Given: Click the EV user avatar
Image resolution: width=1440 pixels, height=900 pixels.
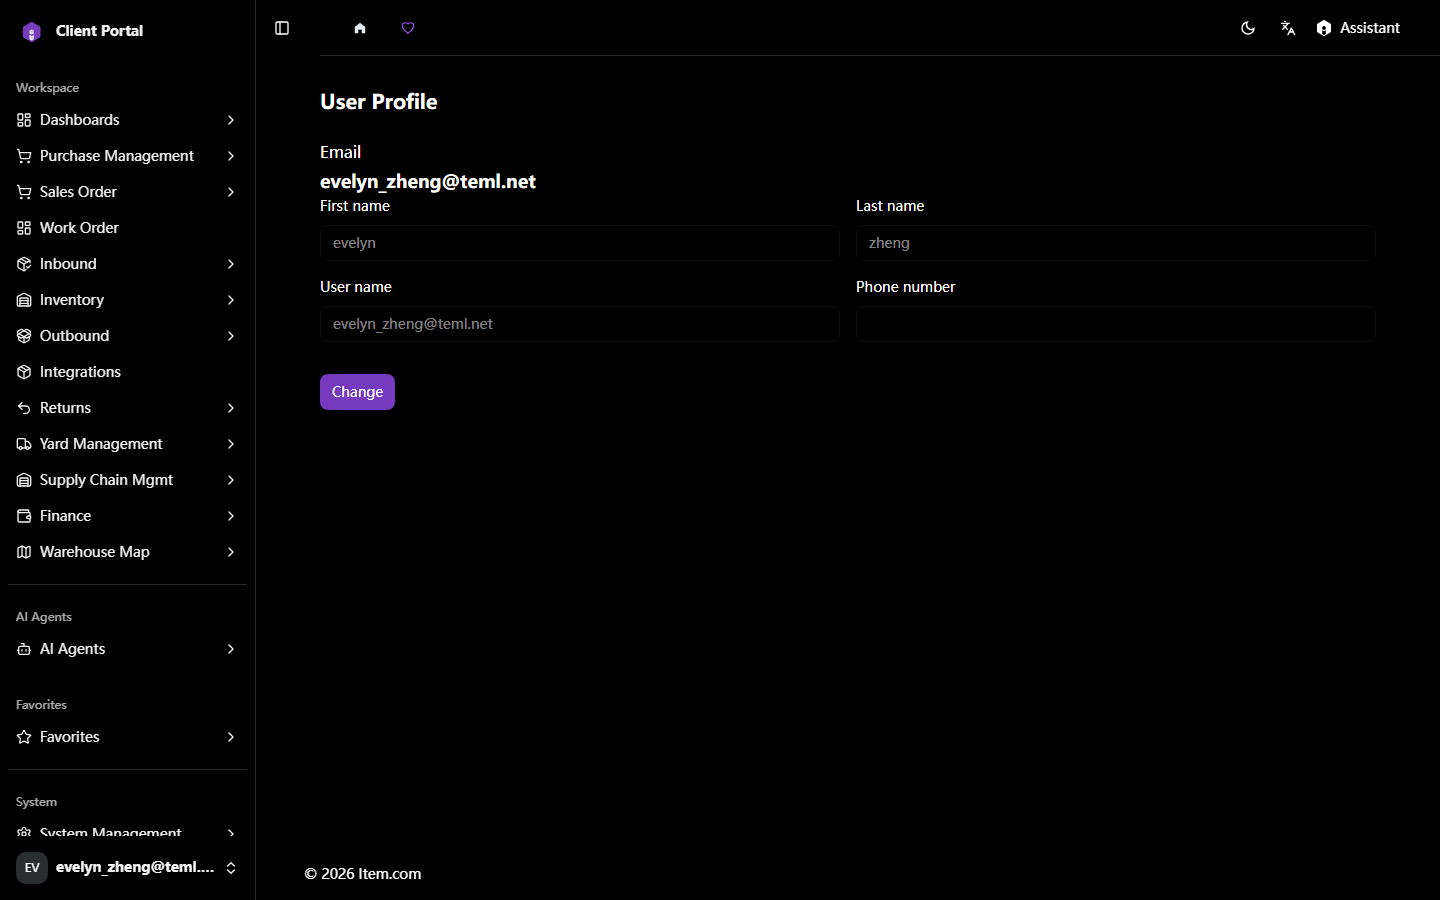Looking at the screenshot, I should pyautogui.click(x=32, y=868).
